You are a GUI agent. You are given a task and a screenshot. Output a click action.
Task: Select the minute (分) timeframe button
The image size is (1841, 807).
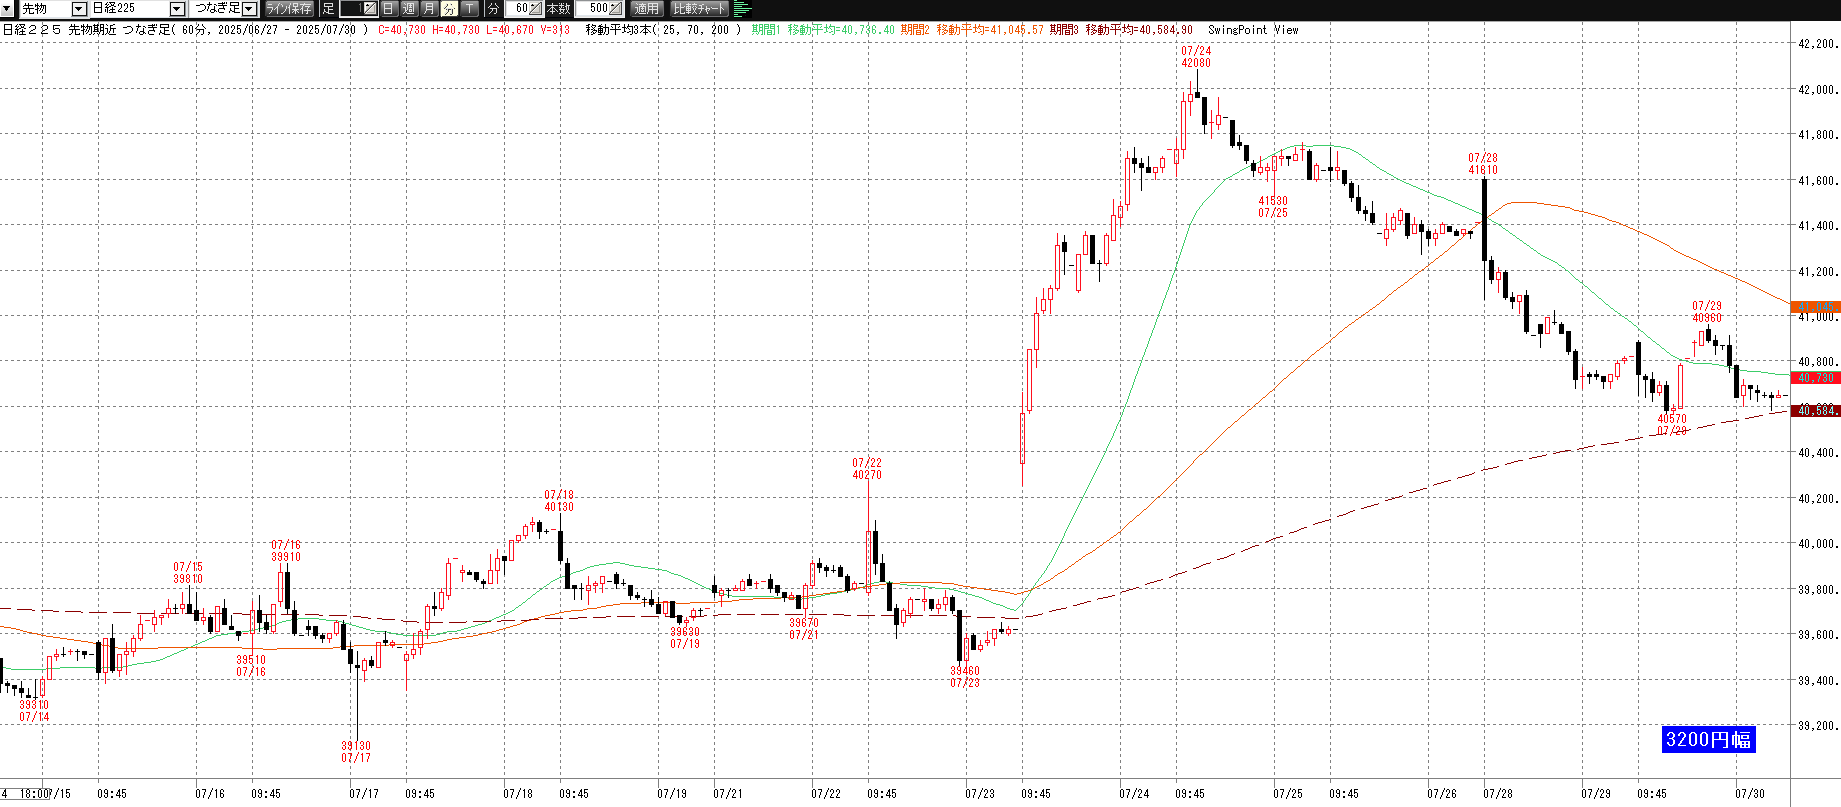tap(449, 9)
